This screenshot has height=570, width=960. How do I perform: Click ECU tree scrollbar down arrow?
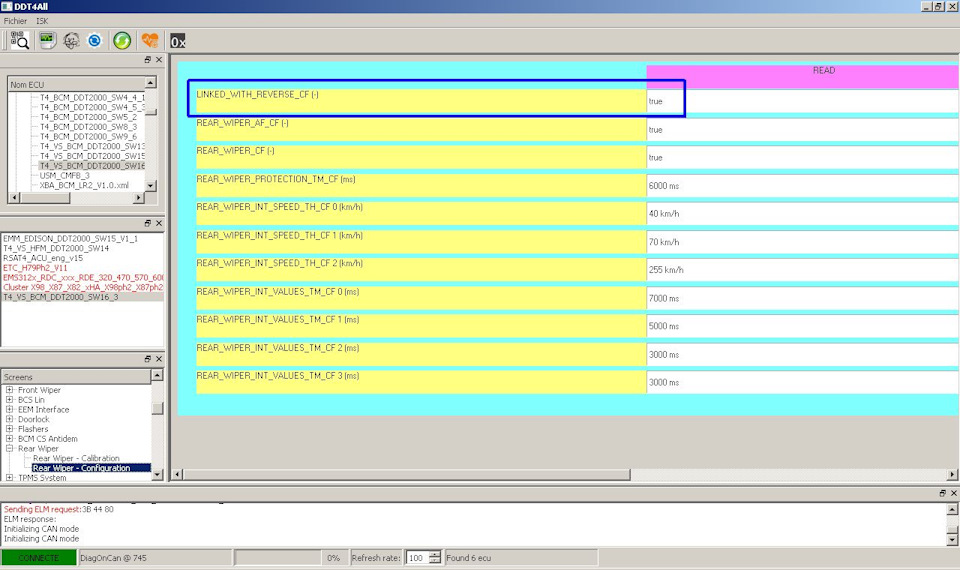point(151,185)
